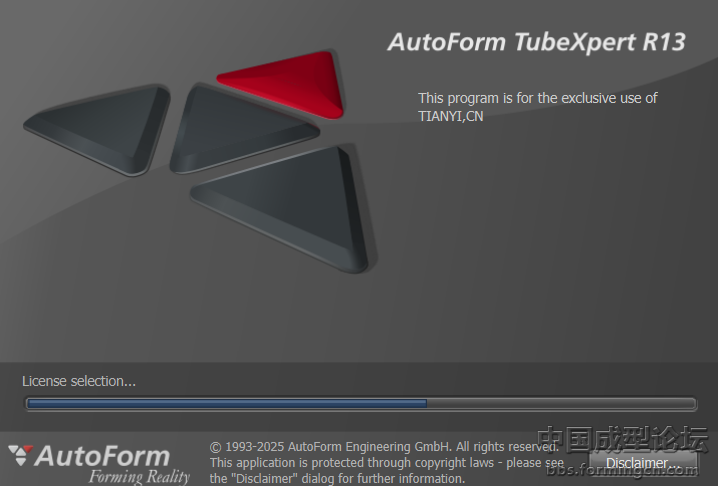This screenshot has height=486, width=718.
Task: Click the filled blue part of the progress bar
Action: click(226, 404)
